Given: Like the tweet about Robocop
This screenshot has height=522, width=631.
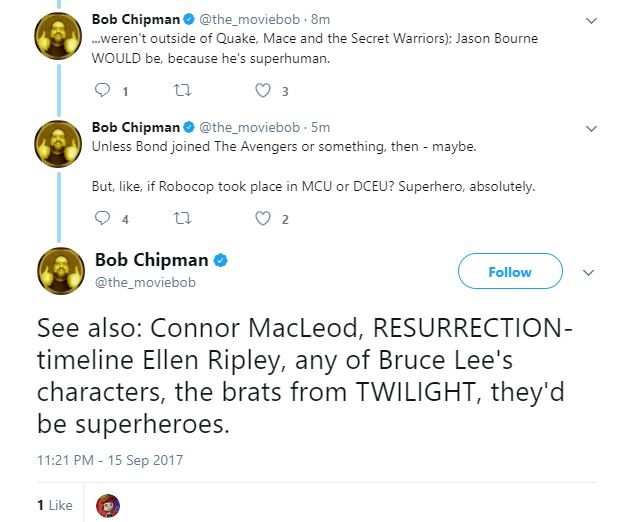Looking at the screenshot, I should pos(263,218).
